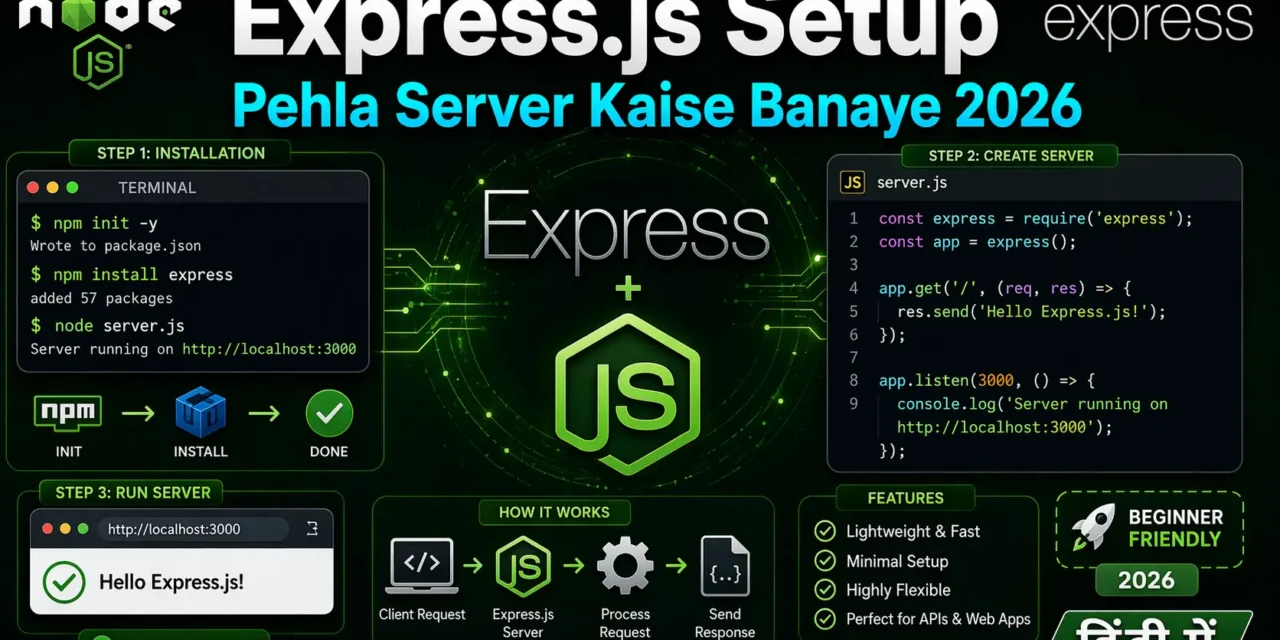The width and height of the screenshot is (1280, 640).
Task: Click the STEP 3: RUN SERVER header
Action: pyautogui.click(x=133, y=492)
